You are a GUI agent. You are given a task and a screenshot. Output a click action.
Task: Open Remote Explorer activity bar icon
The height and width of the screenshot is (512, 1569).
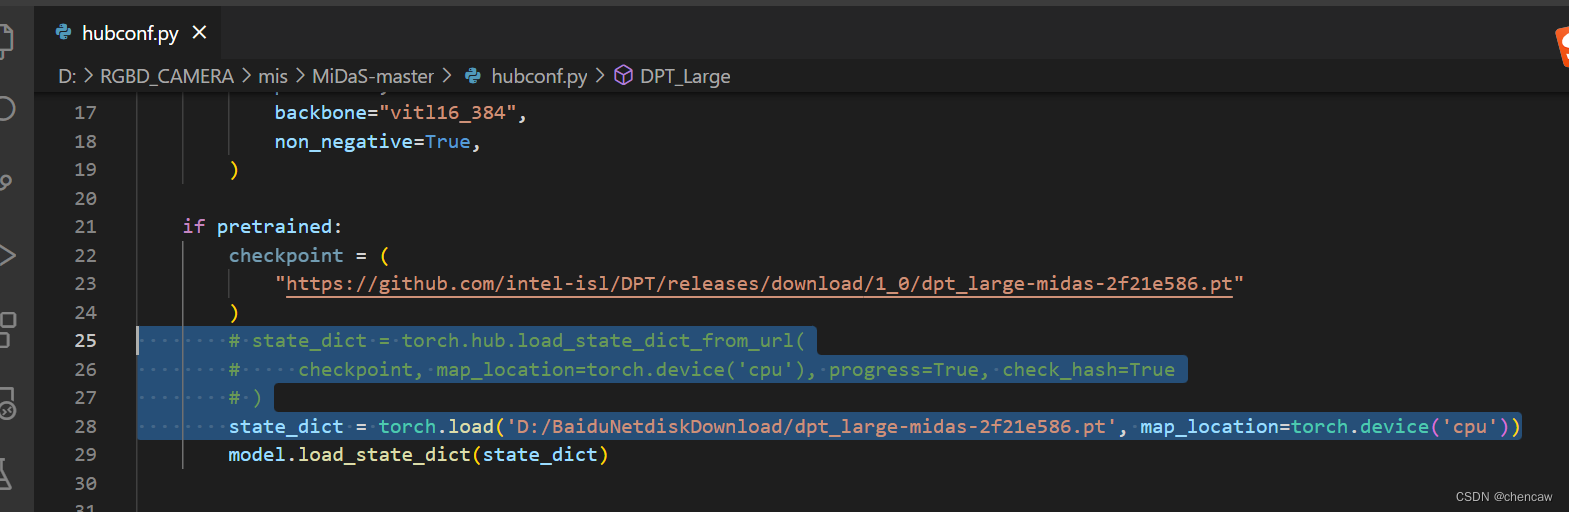point(7,403)
